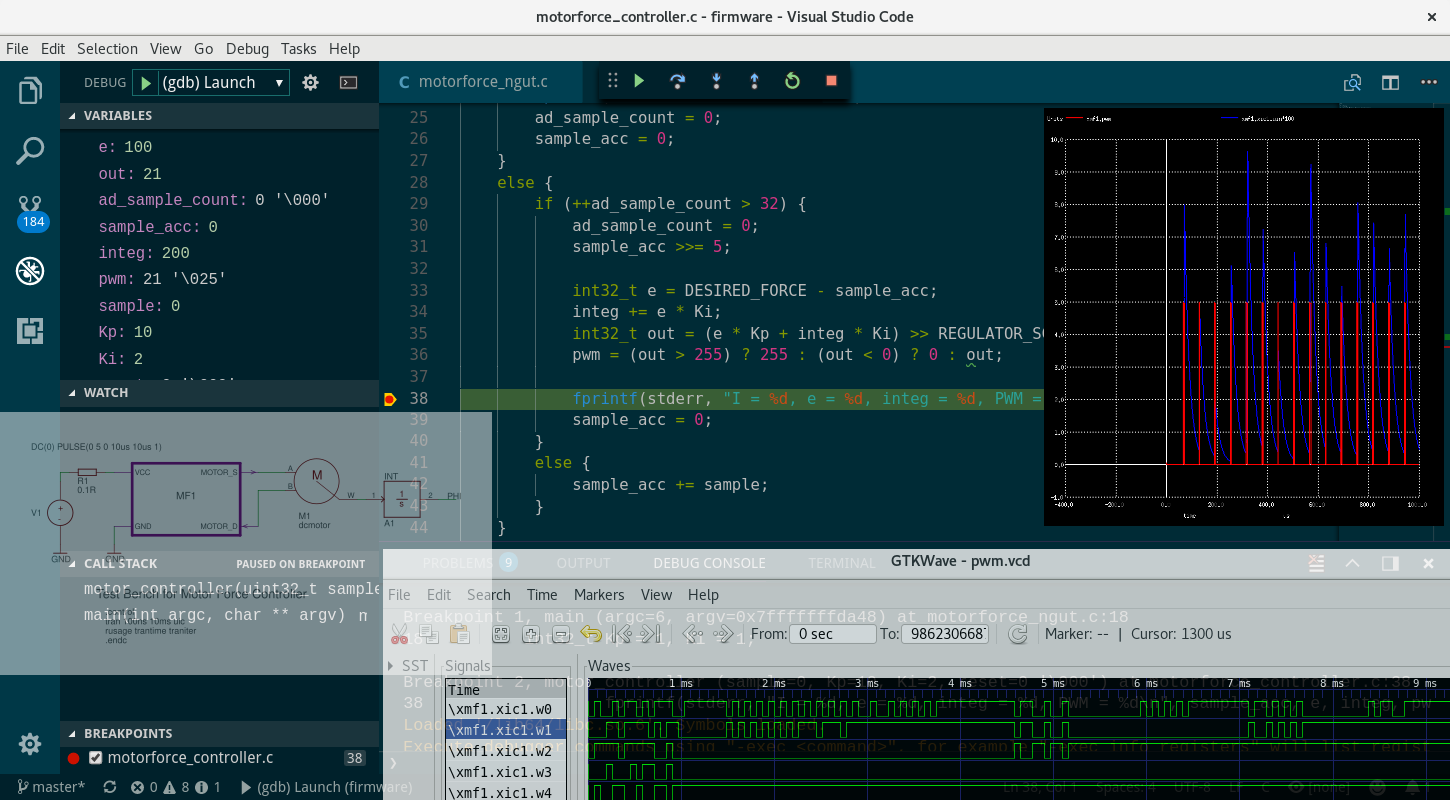Click GTKWave undo zoom arrow icon
The width and height of the screenshot is (1450, 800).
591,634
